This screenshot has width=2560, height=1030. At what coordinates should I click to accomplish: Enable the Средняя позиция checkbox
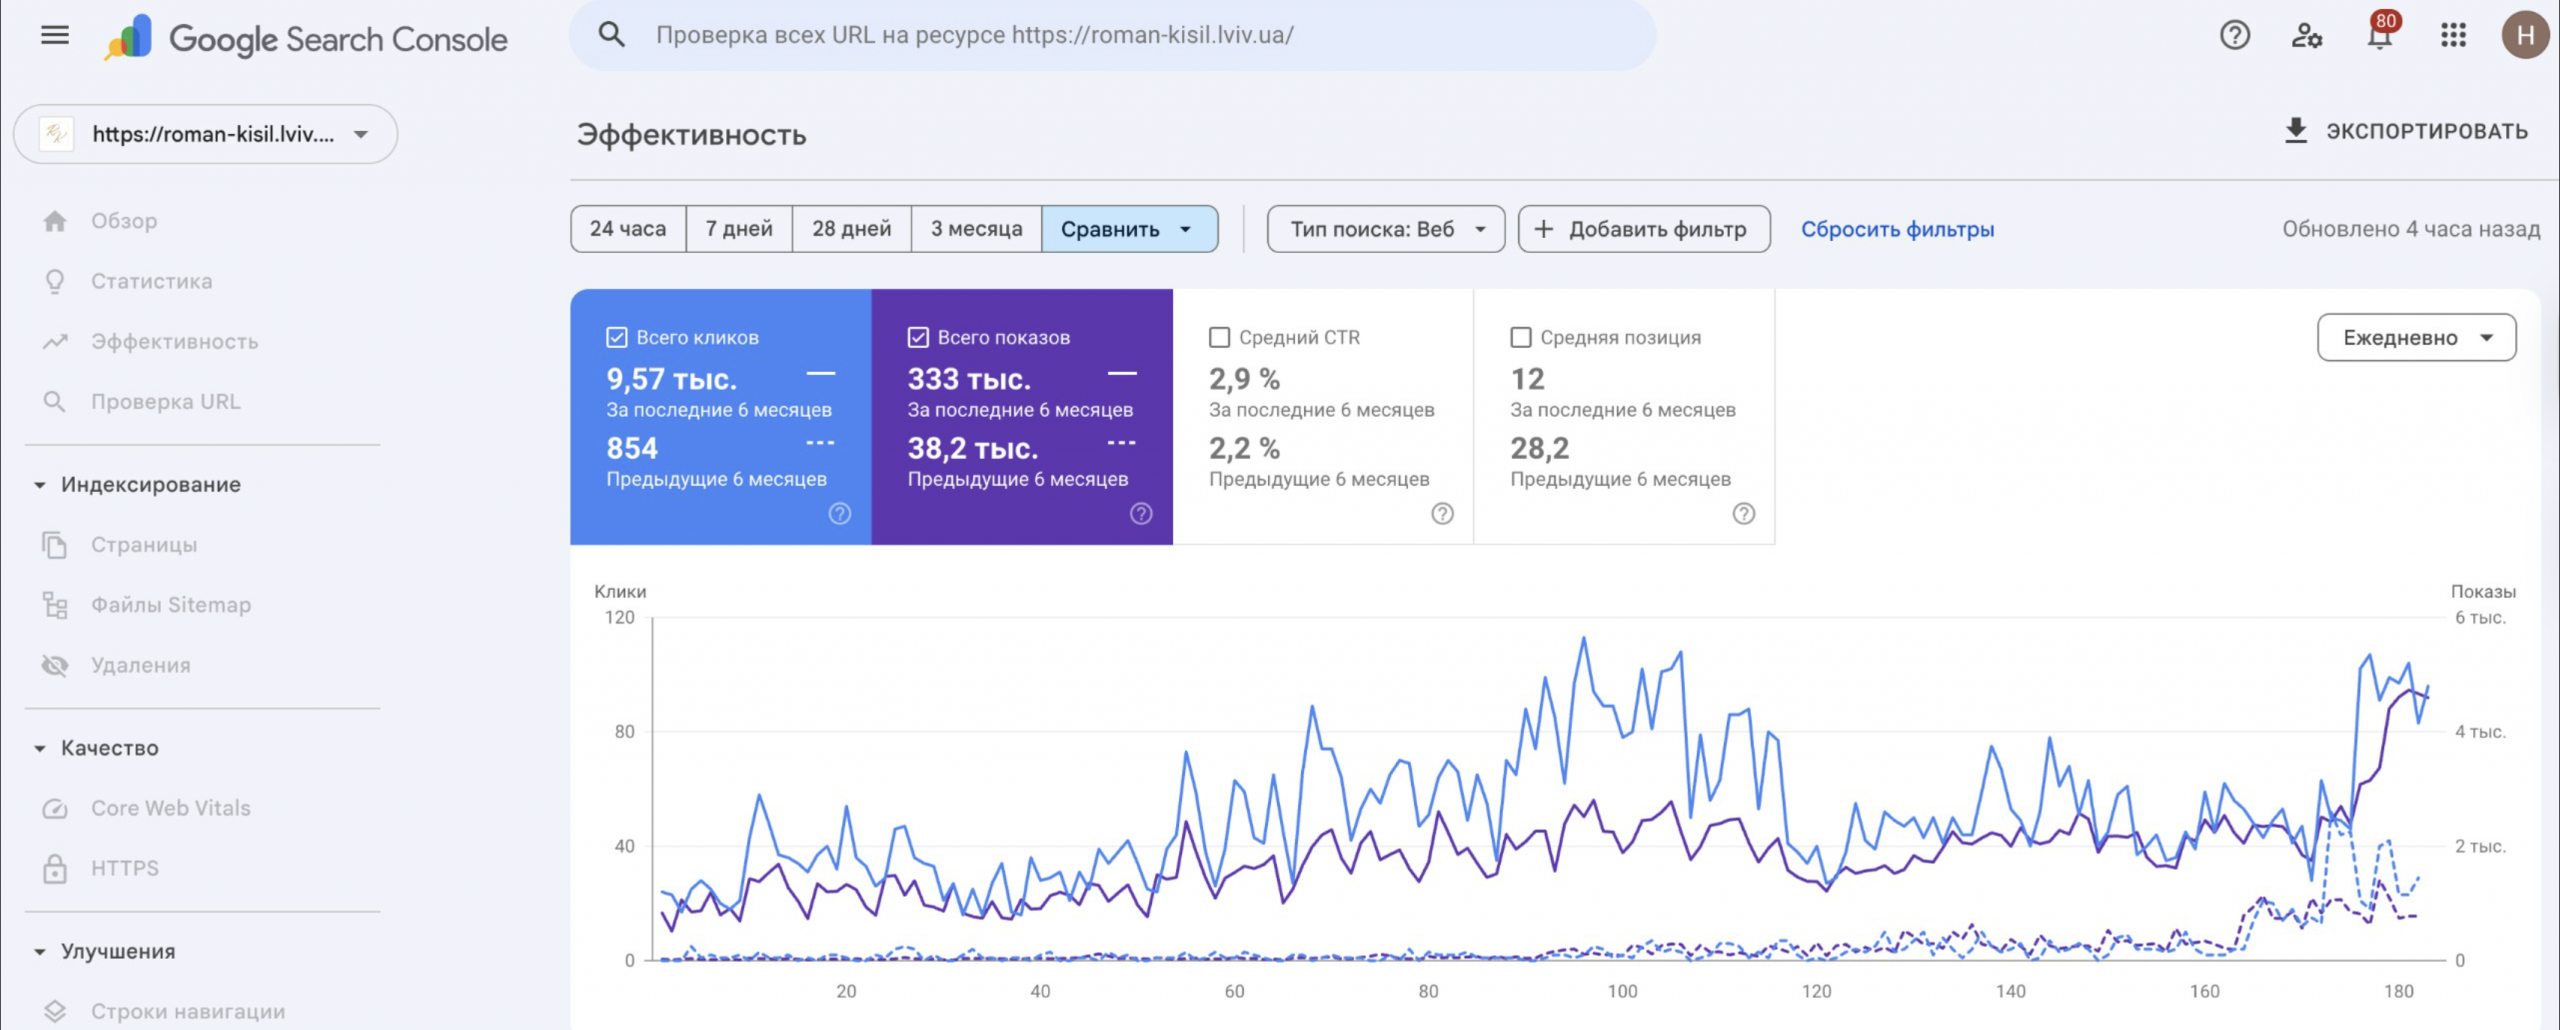(1520, 338)
